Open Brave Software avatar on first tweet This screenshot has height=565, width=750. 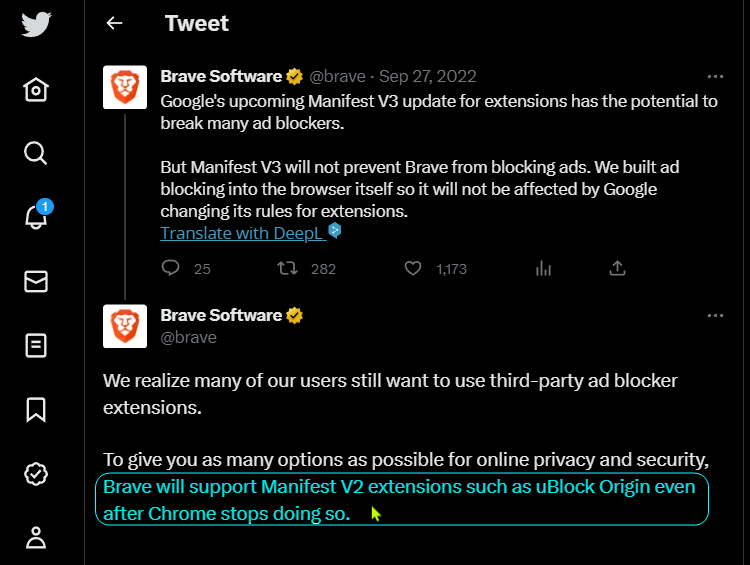(125, 87)
